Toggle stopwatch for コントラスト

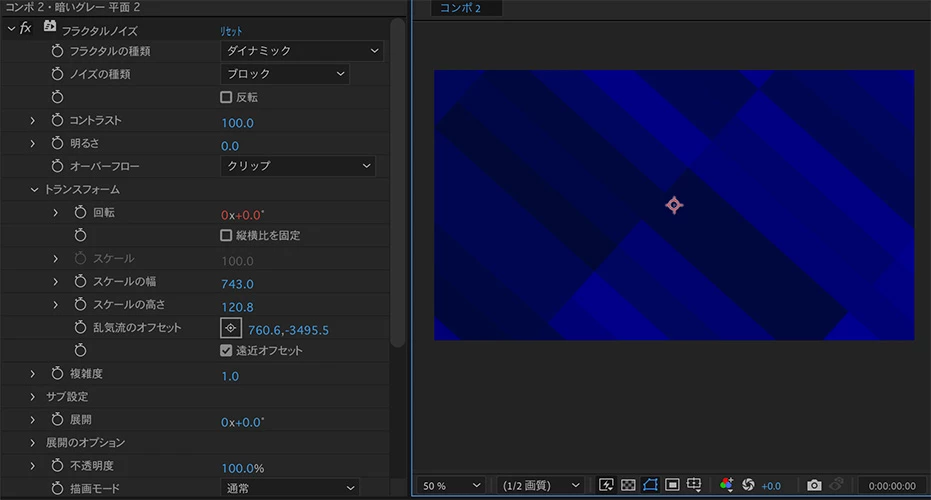pos(57,120)
